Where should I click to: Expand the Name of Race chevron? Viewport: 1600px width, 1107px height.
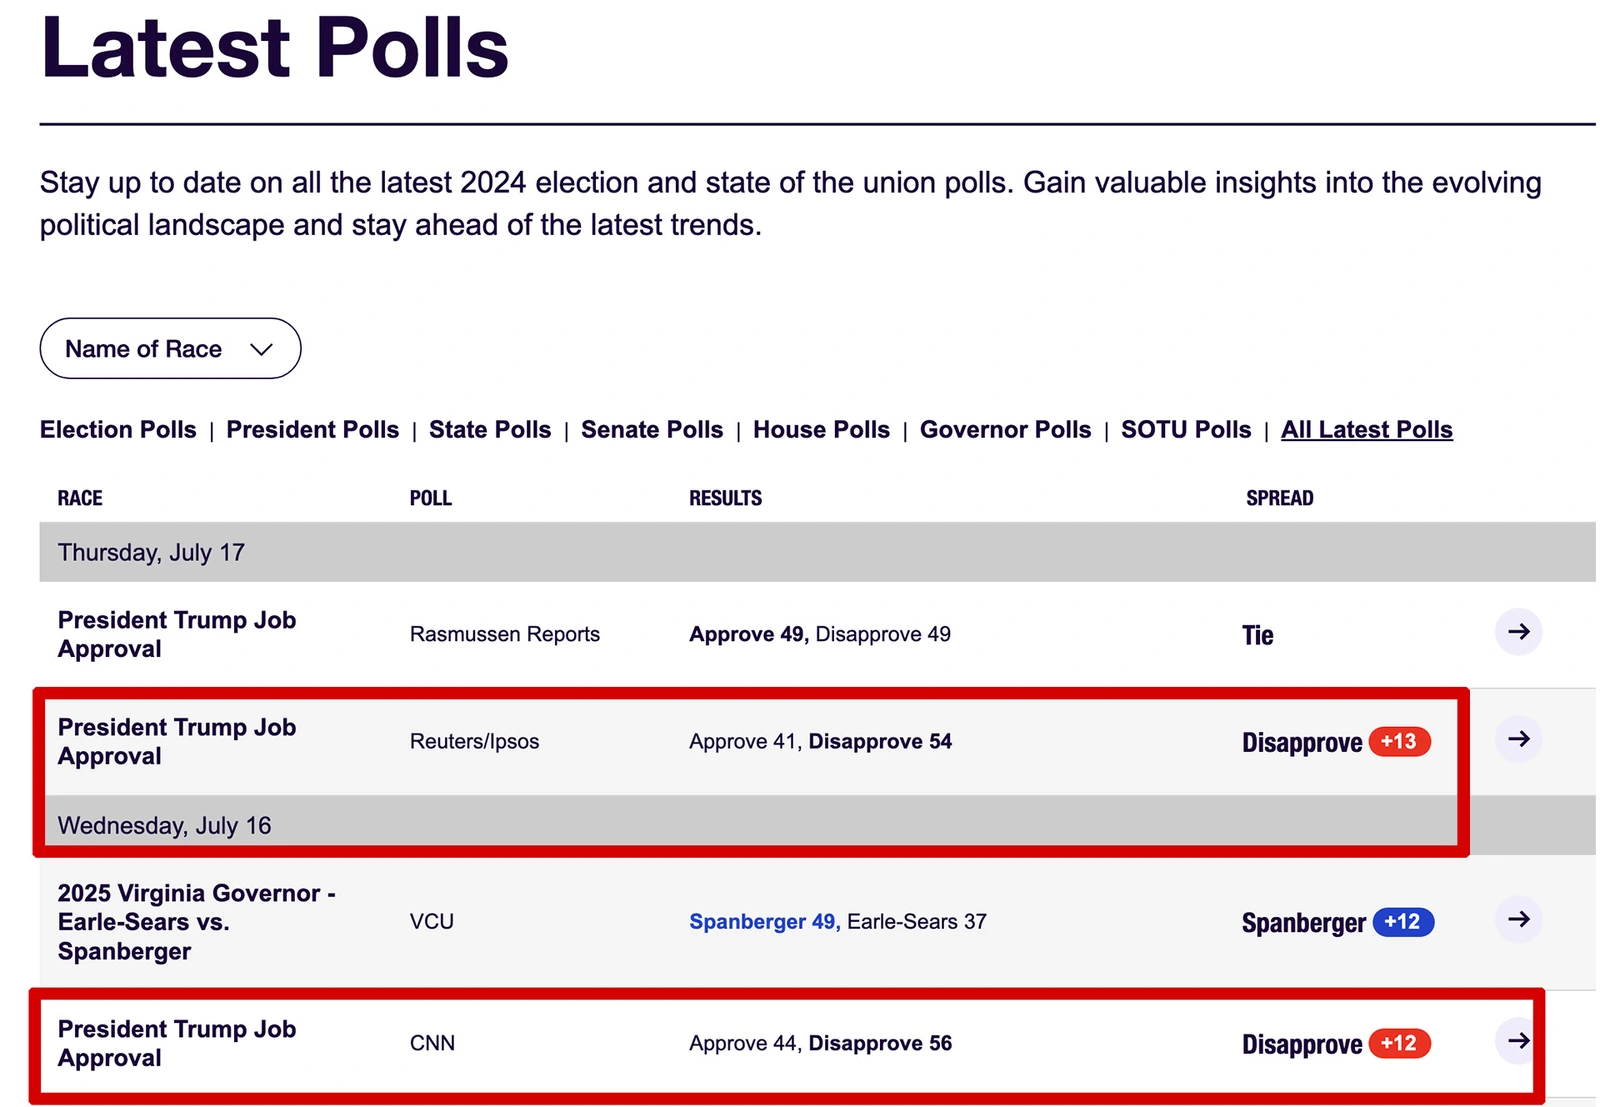[x=262, y=349]
